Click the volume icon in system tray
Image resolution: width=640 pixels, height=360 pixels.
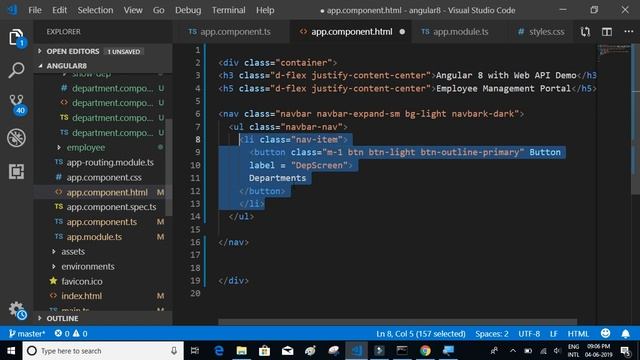(557, 351)
